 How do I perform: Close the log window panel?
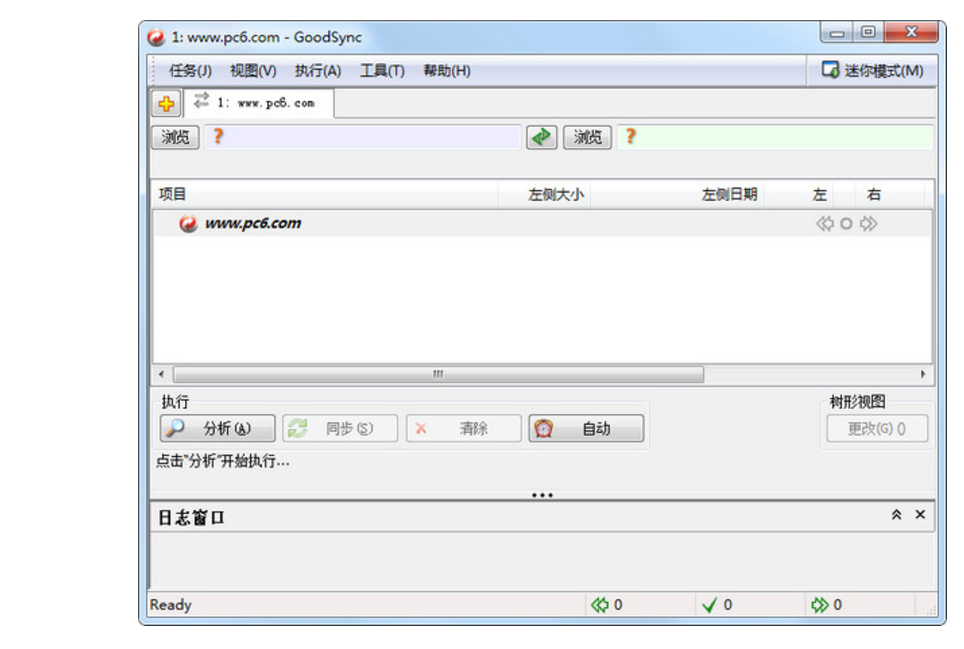920,514
